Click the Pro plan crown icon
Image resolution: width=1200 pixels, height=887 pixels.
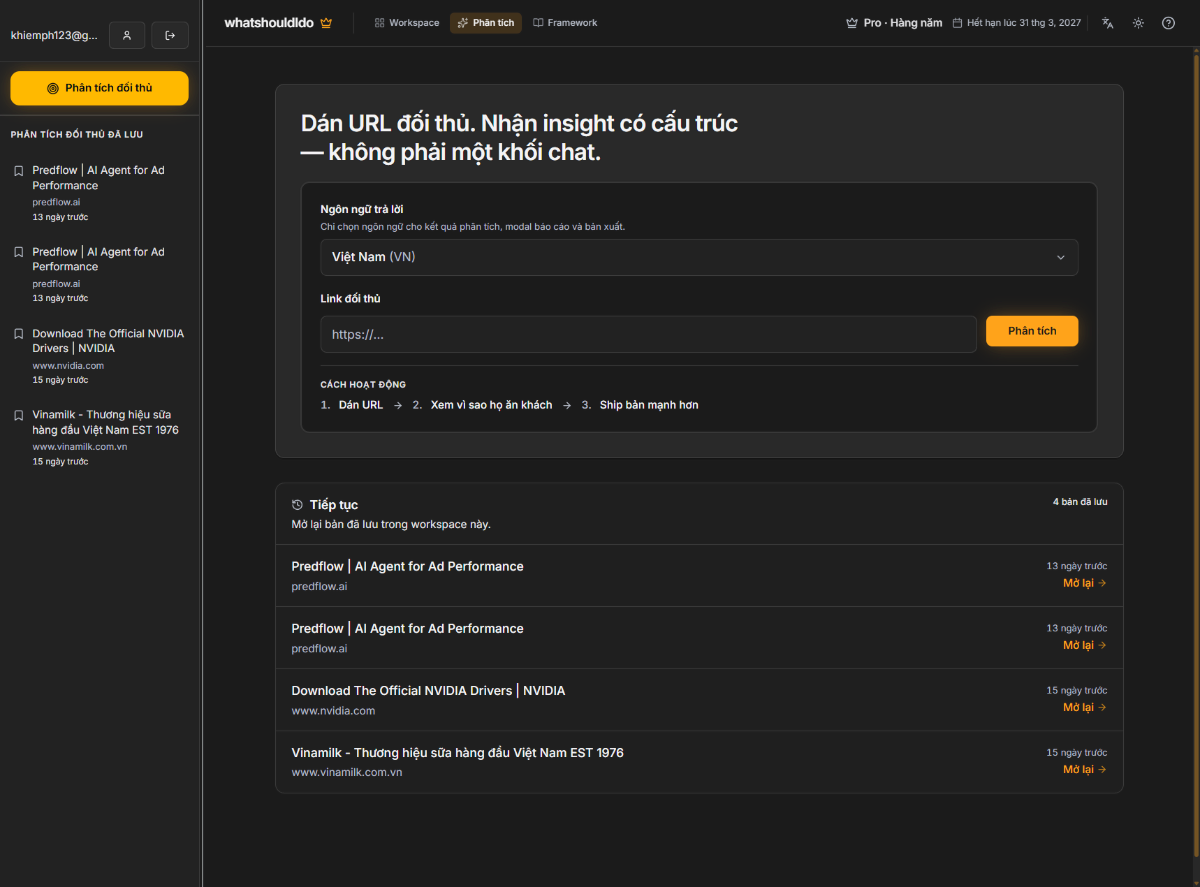click(852, 23)
